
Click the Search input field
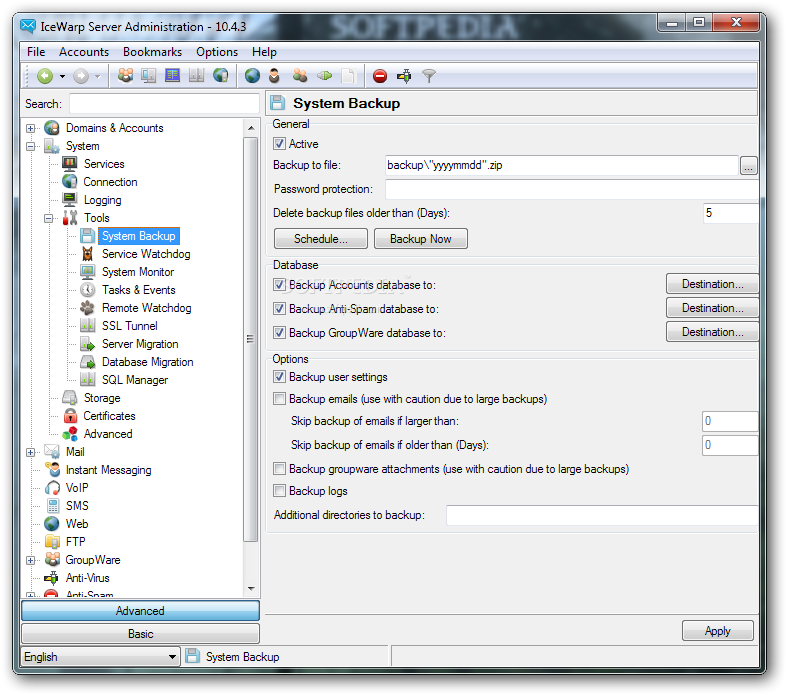coord(165,104)
